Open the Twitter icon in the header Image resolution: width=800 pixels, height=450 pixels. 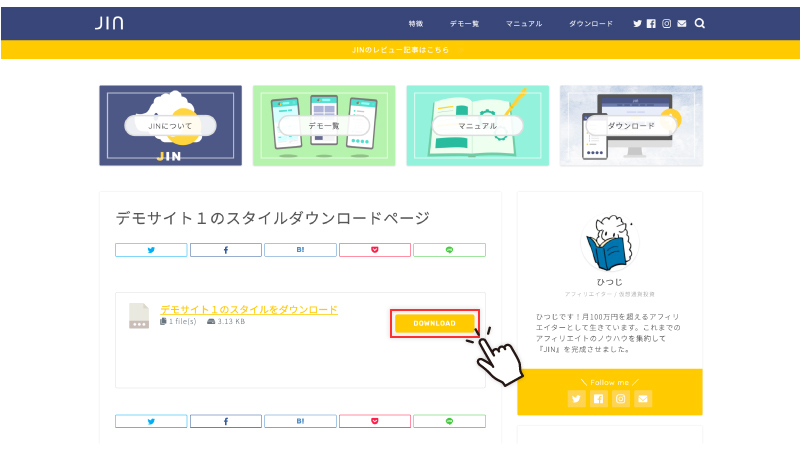[637, 23]
